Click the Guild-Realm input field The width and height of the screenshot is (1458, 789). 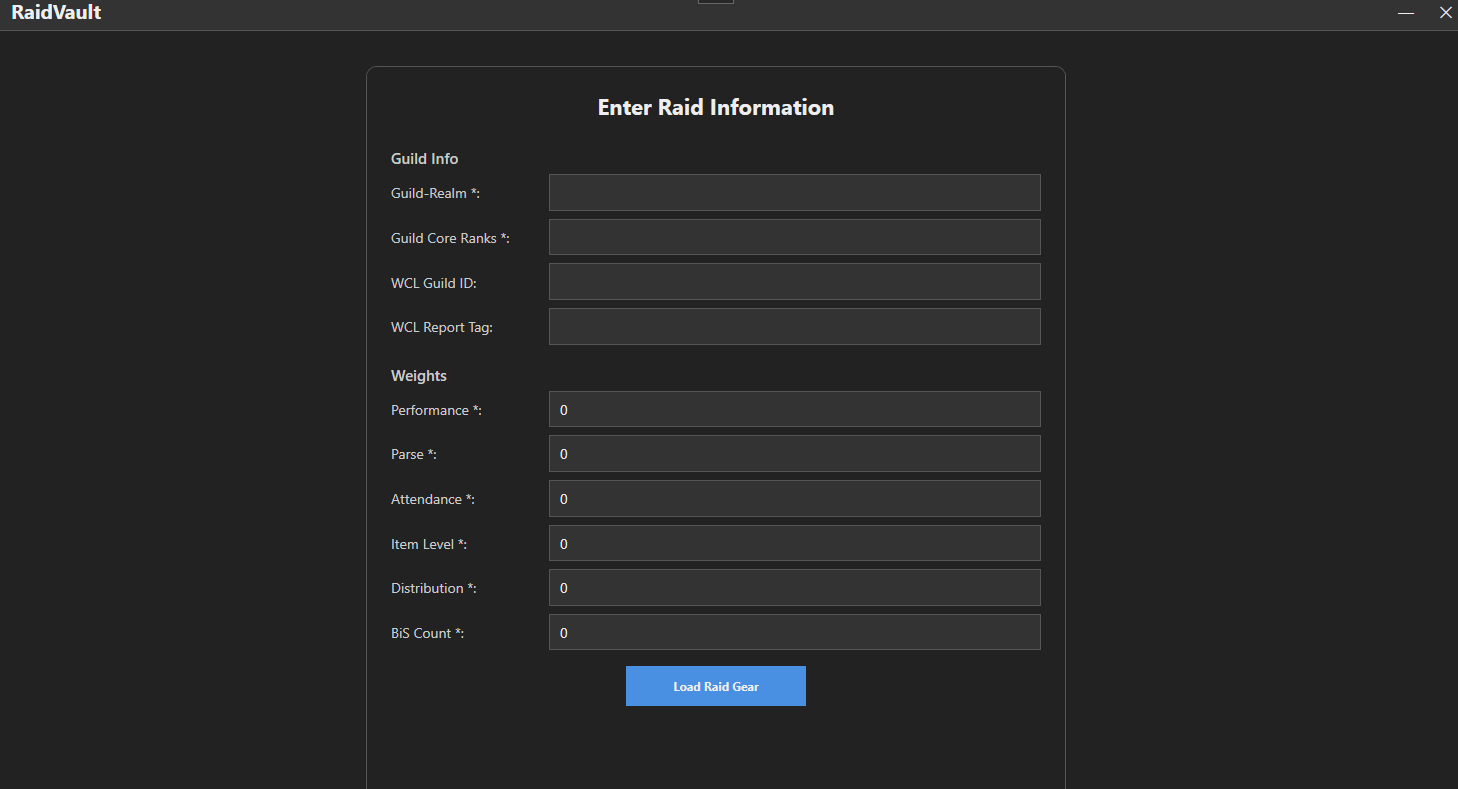pyautogui.click(x=794, y=192)
